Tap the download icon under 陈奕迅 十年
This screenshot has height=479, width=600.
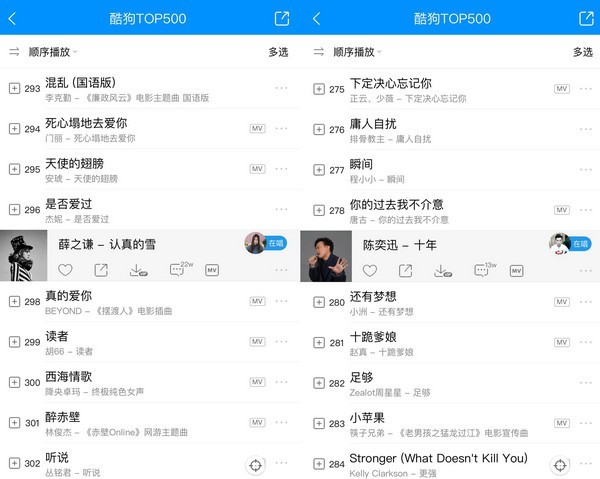click(443, 271)
